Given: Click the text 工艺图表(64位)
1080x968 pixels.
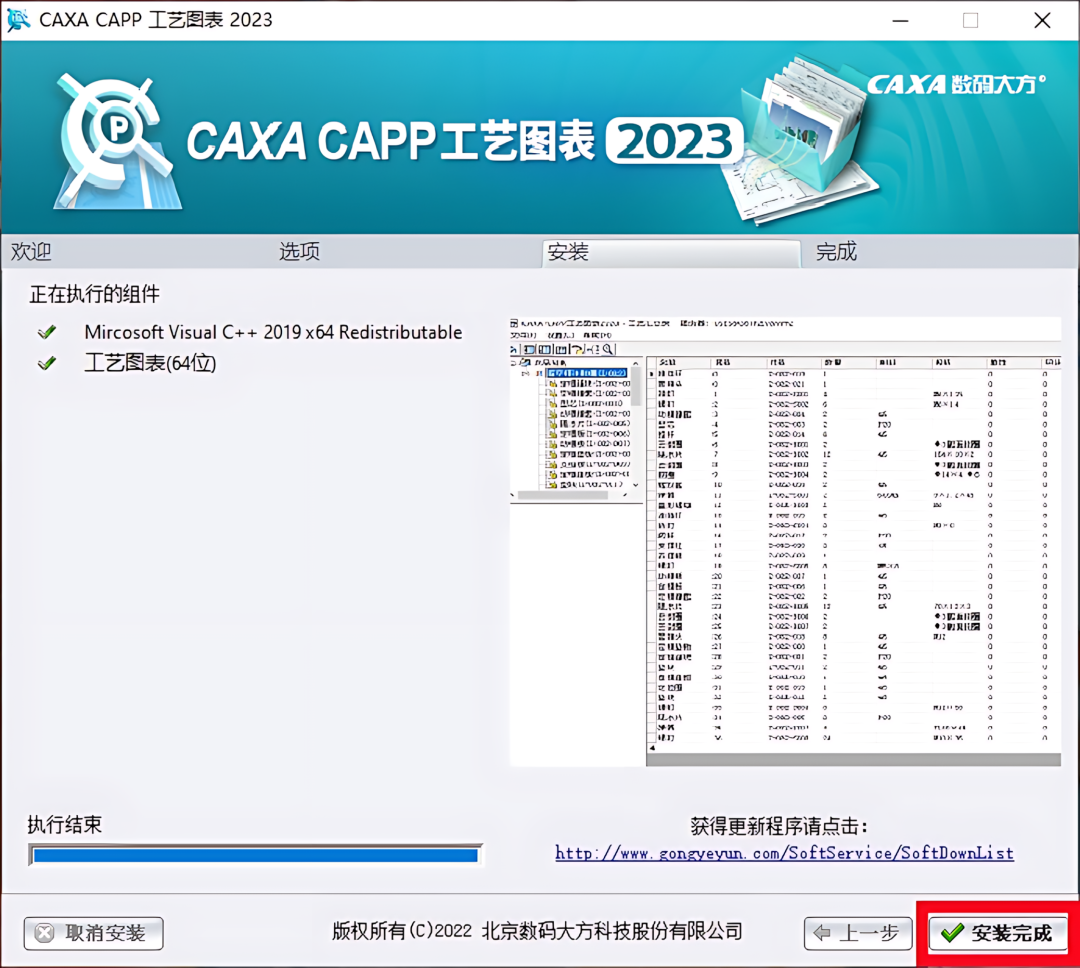Looking at the screenshot, I should point(150,363).
